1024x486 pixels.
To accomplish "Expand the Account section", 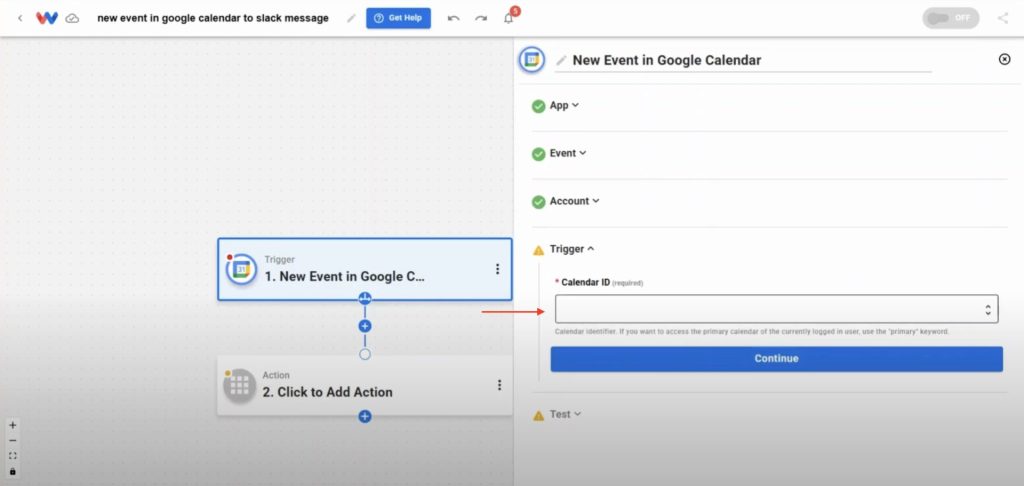I will pyautogui.click(x=574, y=201).
